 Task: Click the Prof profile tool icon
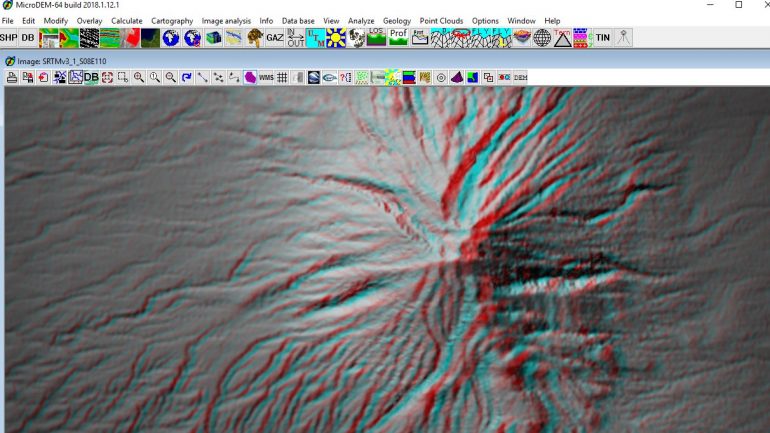coord(398,37)
